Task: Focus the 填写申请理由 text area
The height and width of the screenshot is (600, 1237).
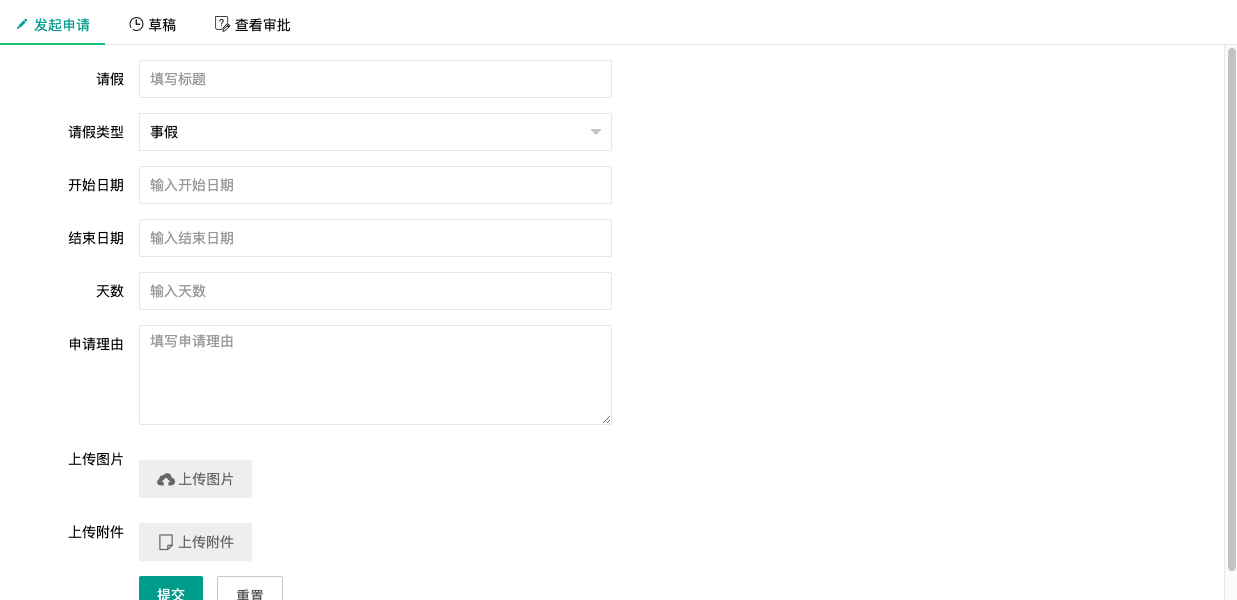Action: (x=375, y=375)
